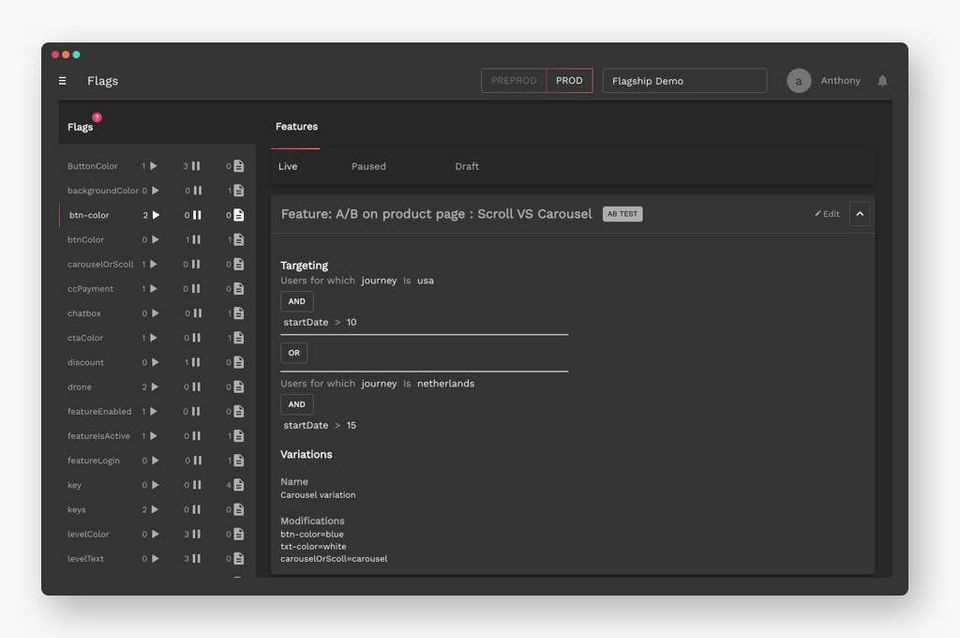Click pause icon in carouselOrScoll row
The height and width of the screenshot is (638, 960).
point(196,264)
